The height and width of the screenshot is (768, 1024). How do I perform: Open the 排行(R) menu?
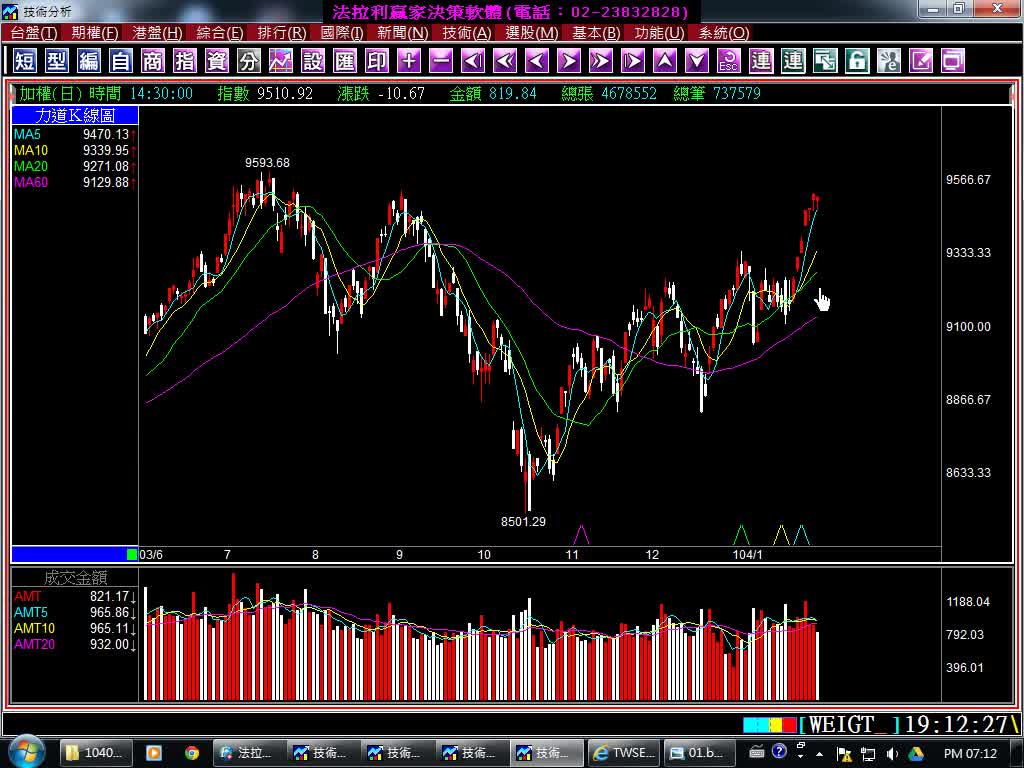pyautogui.click(x=281, y=33)
